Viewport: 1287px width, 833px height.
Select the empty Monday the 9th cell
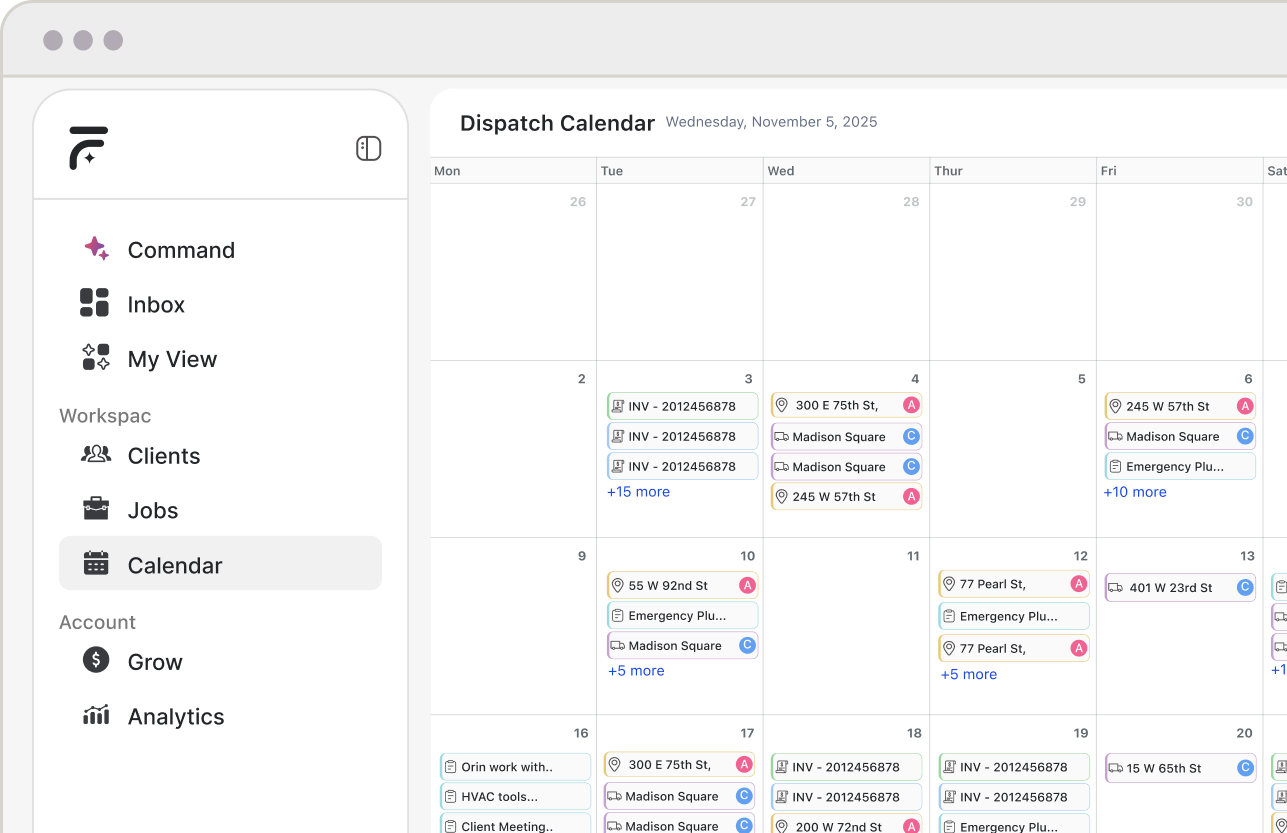[513, 630]
